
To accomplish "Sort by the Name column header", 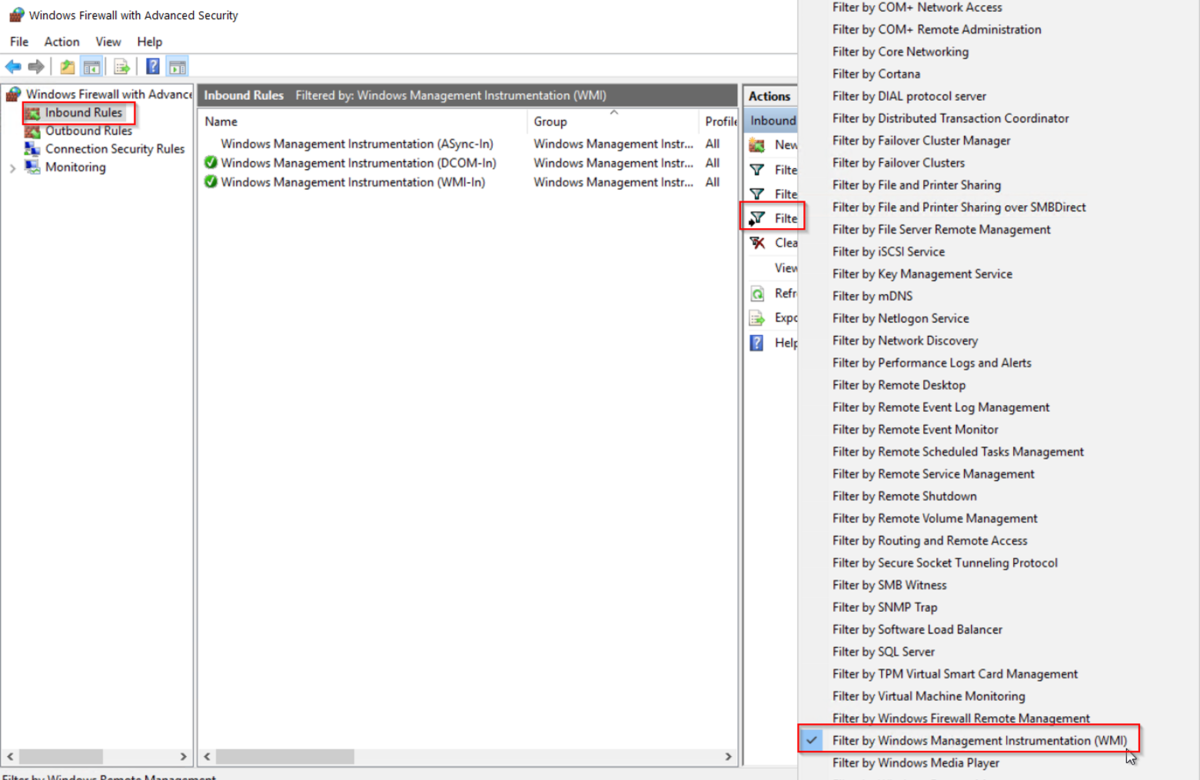I will click(362, 121).
